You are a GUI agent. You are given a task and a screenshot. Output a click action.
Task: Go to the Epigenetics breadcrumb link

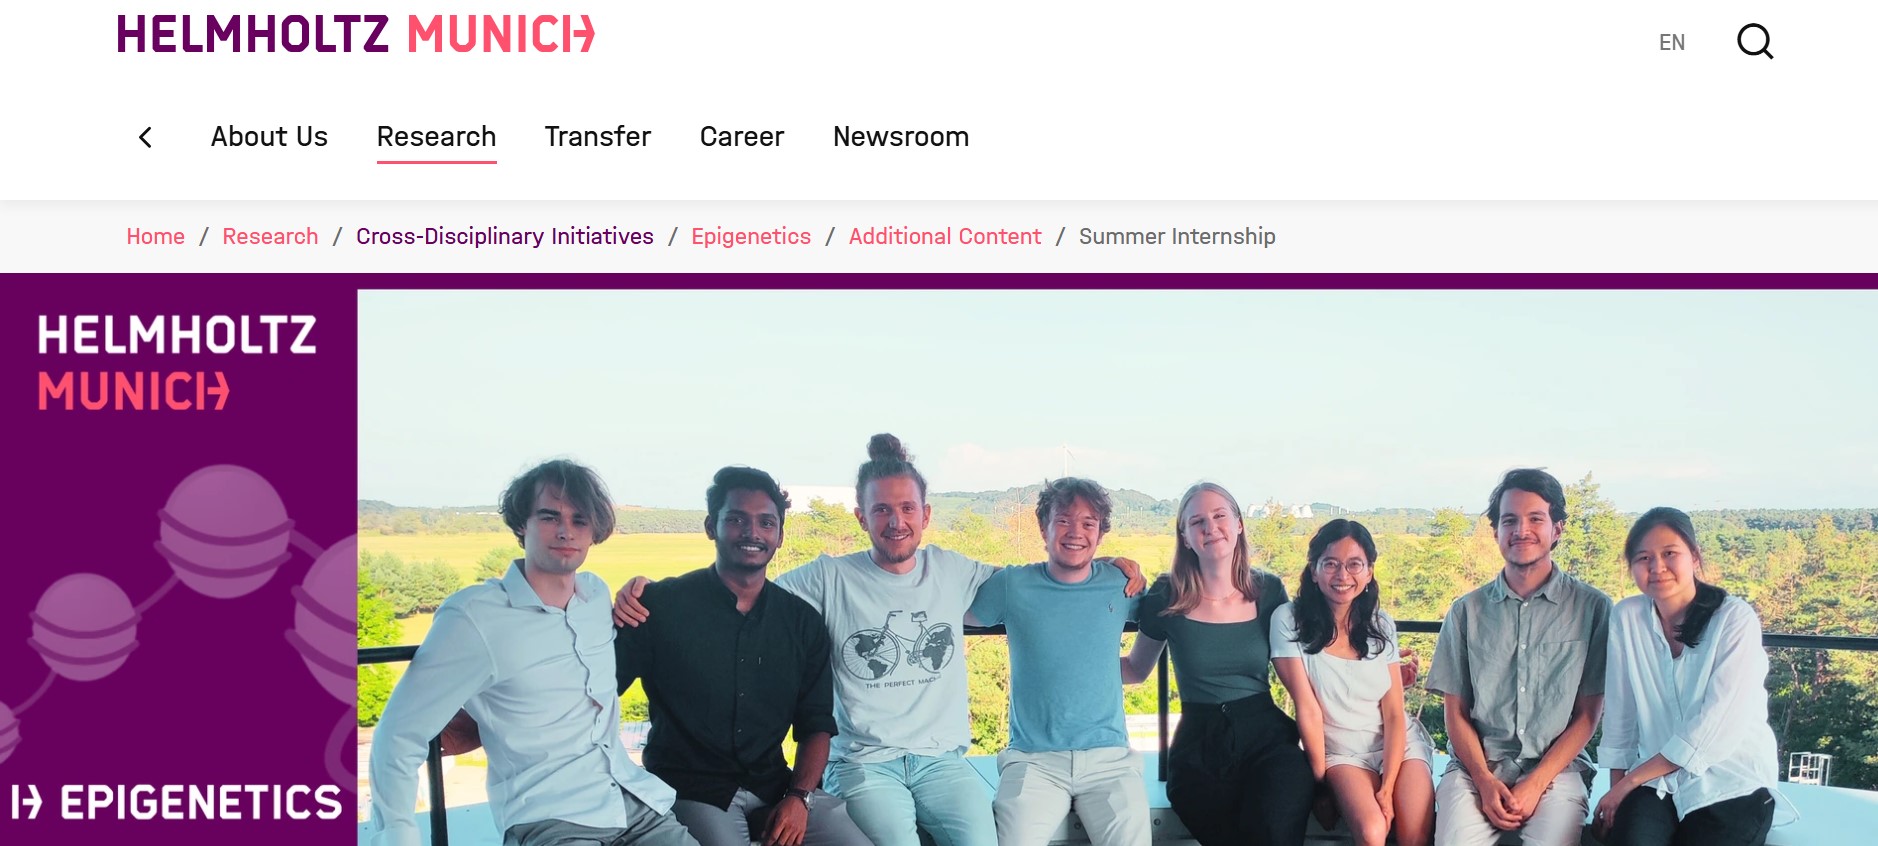[751, 236]
